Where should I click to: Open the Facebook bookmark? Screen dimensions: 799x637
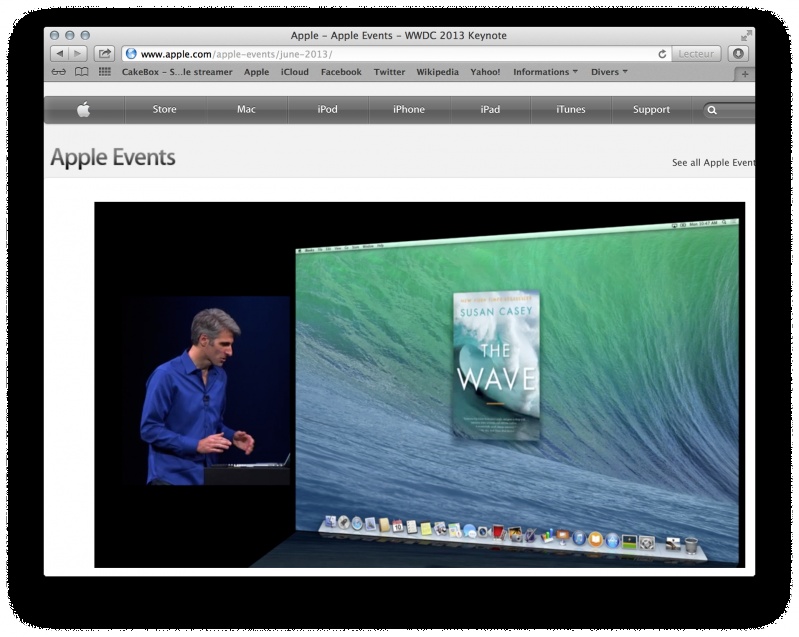[341, 72]
